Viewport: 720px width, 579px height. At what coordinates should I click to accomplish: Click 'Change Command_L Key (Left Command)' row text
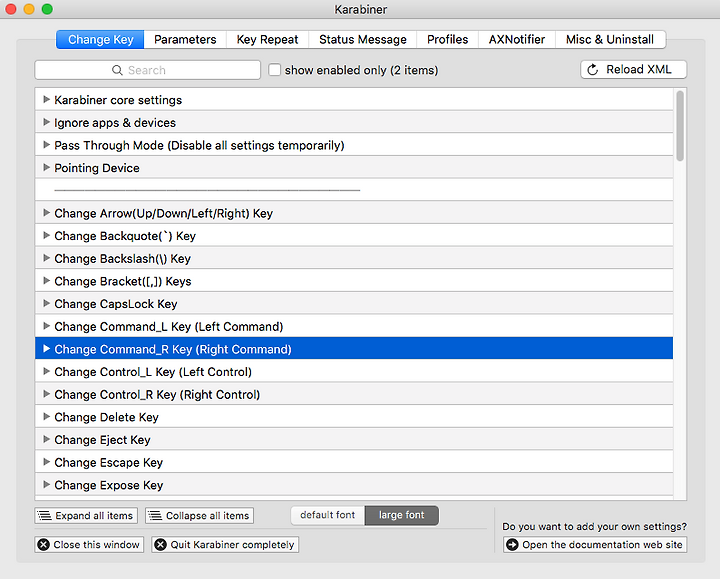[x=169, y=326]
